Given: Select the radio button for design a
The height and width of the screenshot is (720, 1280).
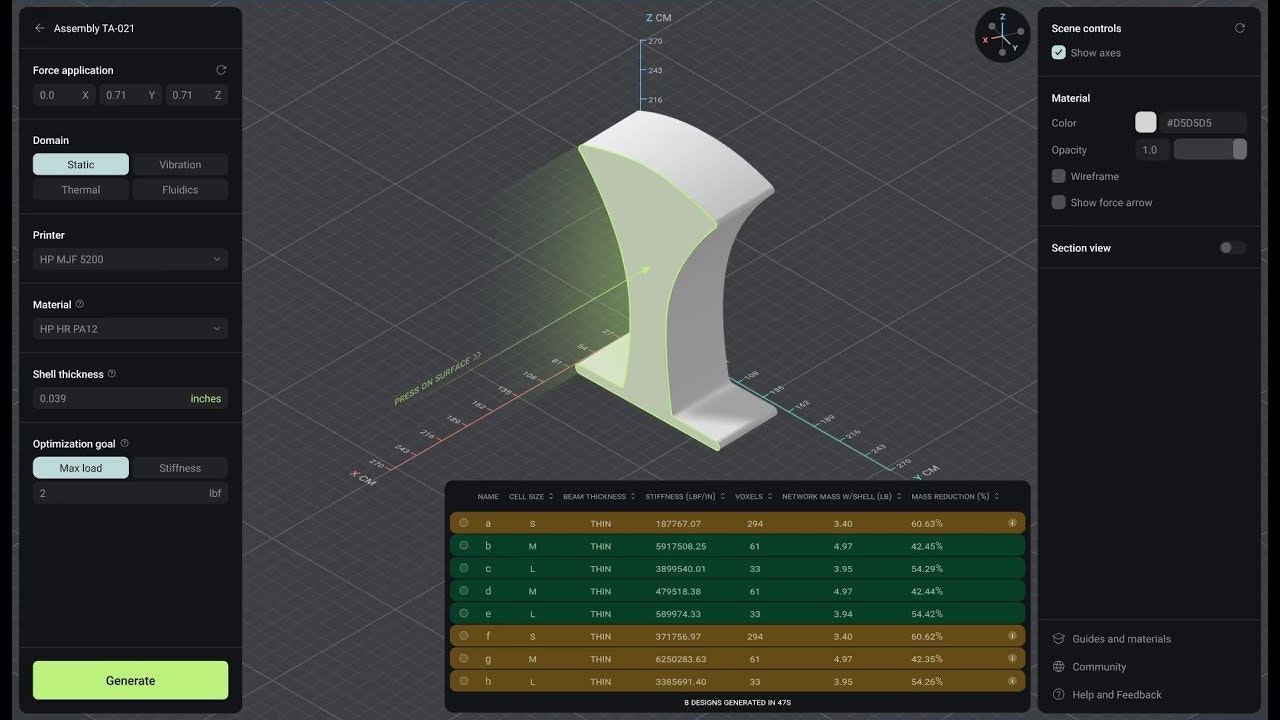Looking at the screenshot, I should [464, 523].
